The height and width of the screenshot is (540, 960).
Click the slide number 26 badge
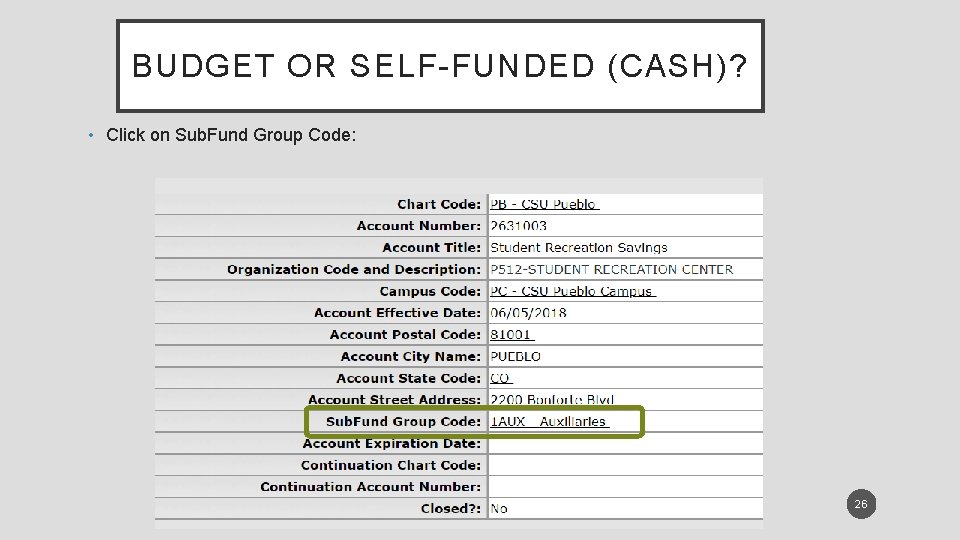pos(860,505)
